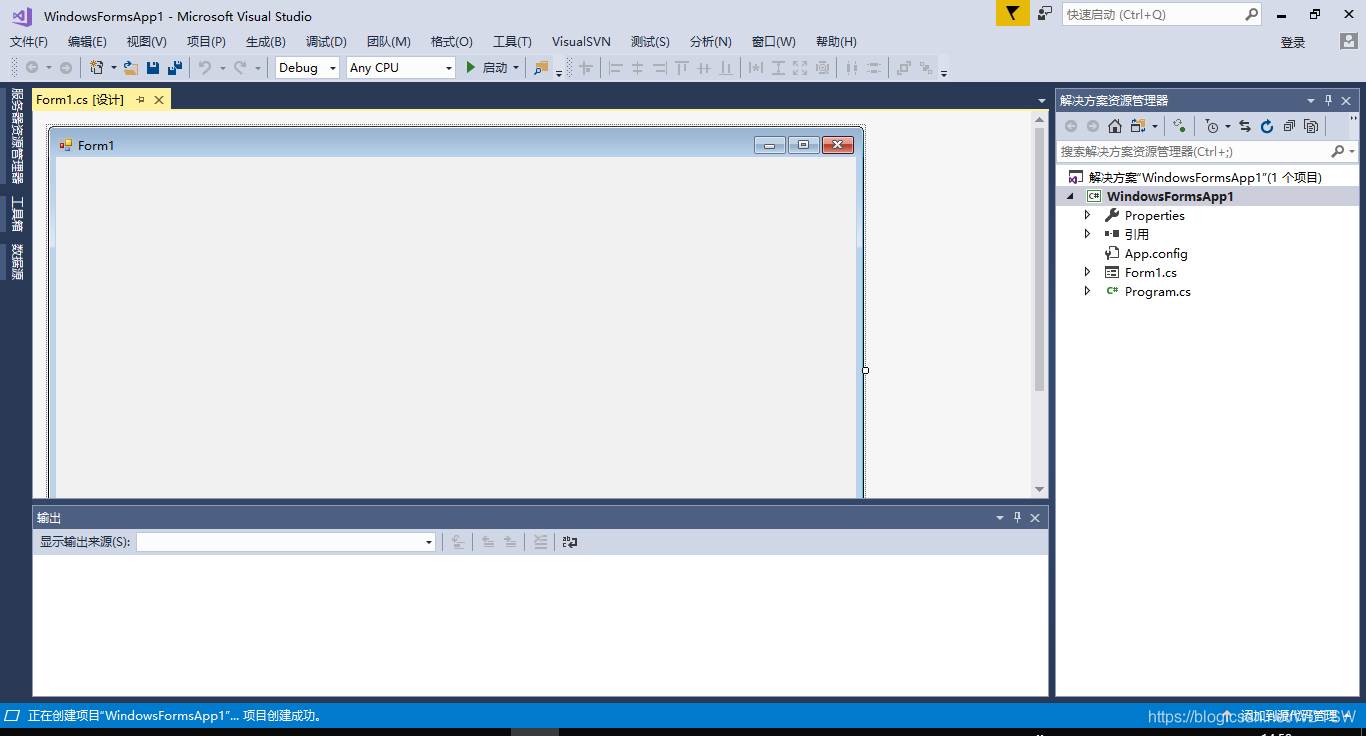
Task: Click the auto-hide pushpin of Output panel
Action: [1018, 517]
